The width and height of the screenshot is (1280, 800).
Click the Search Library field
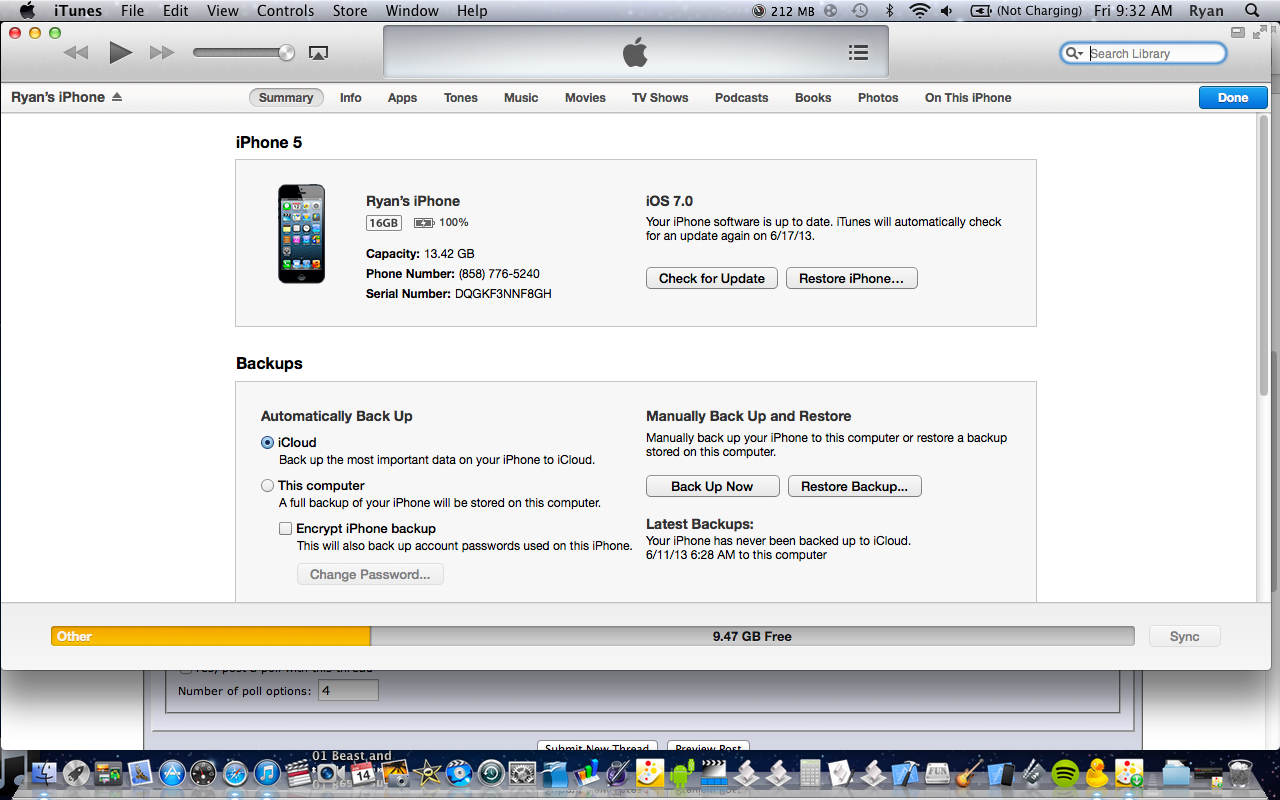[1143, 53]
